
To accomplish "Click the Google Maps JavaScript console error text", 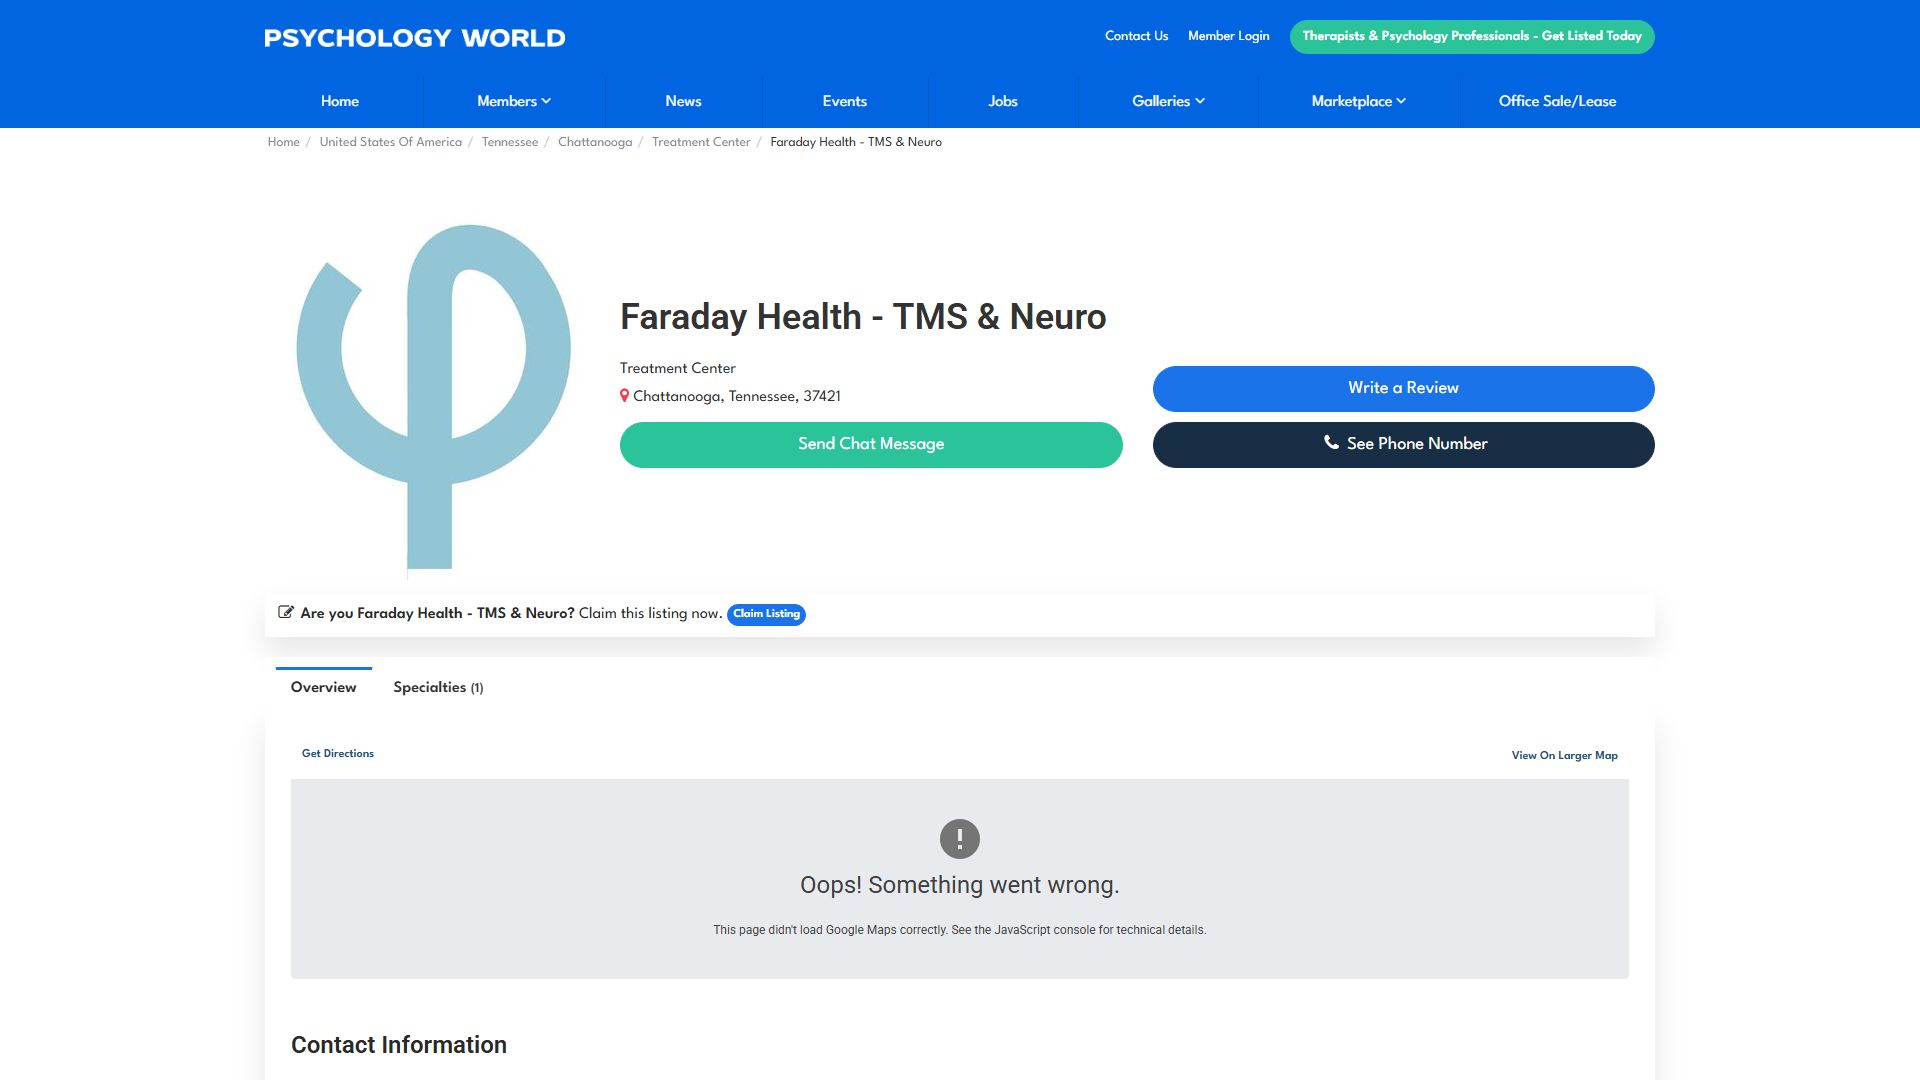I will point(959,930).
